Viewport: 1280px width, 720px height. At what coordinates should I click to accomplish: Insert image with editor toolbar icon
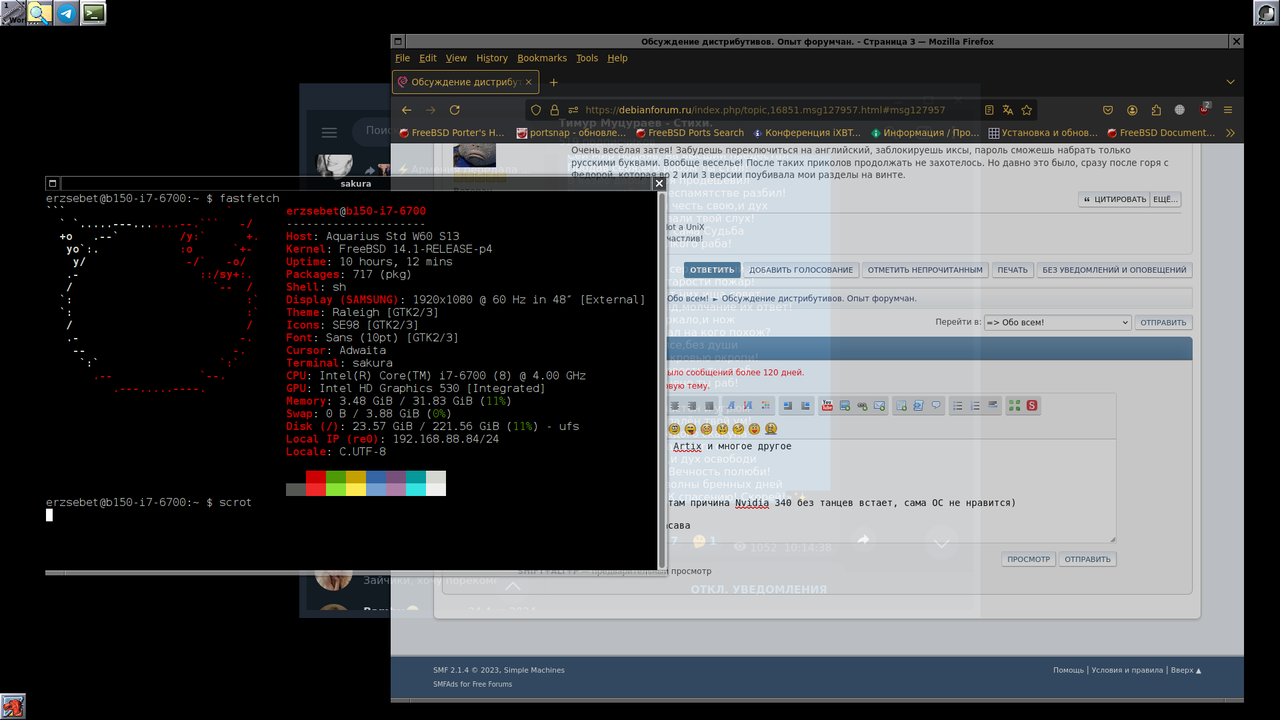coord(846,405)
